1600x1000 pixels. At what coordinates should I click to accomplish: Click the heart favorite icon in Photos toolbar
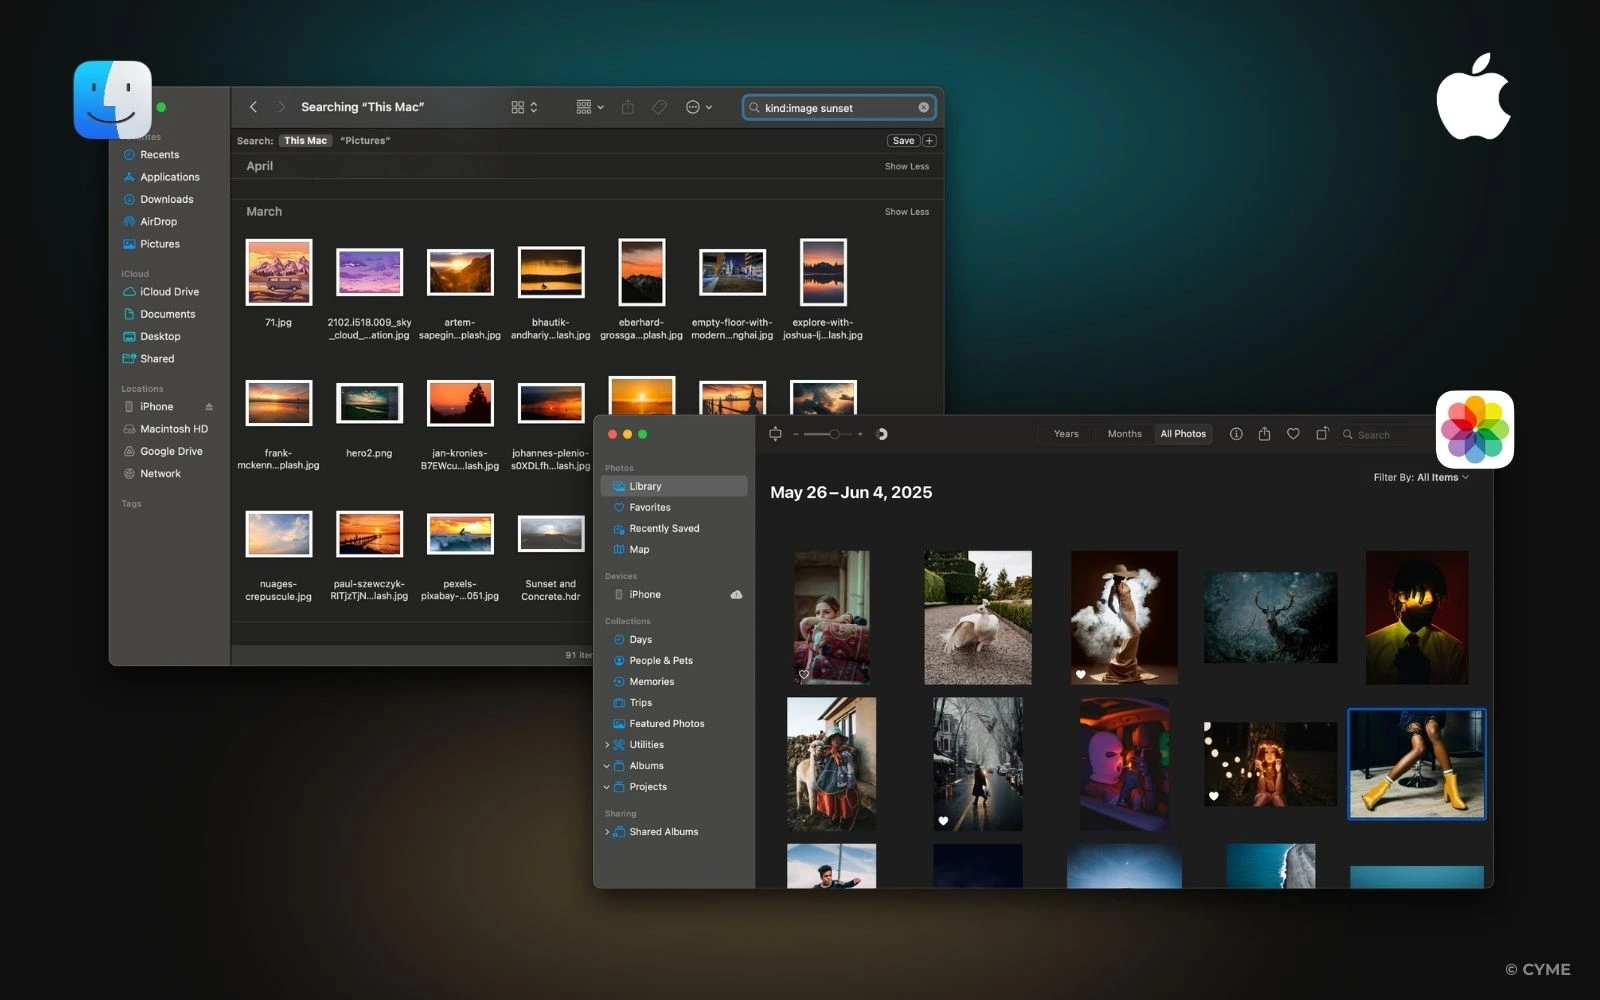click(1293, 434)
